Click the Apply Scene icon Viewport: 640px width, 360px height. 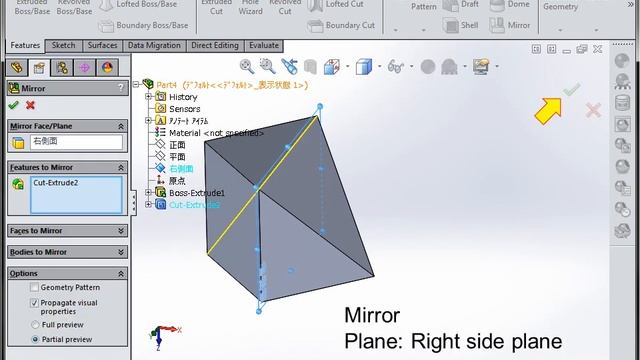pyautogui.click(x=449, y=67)
